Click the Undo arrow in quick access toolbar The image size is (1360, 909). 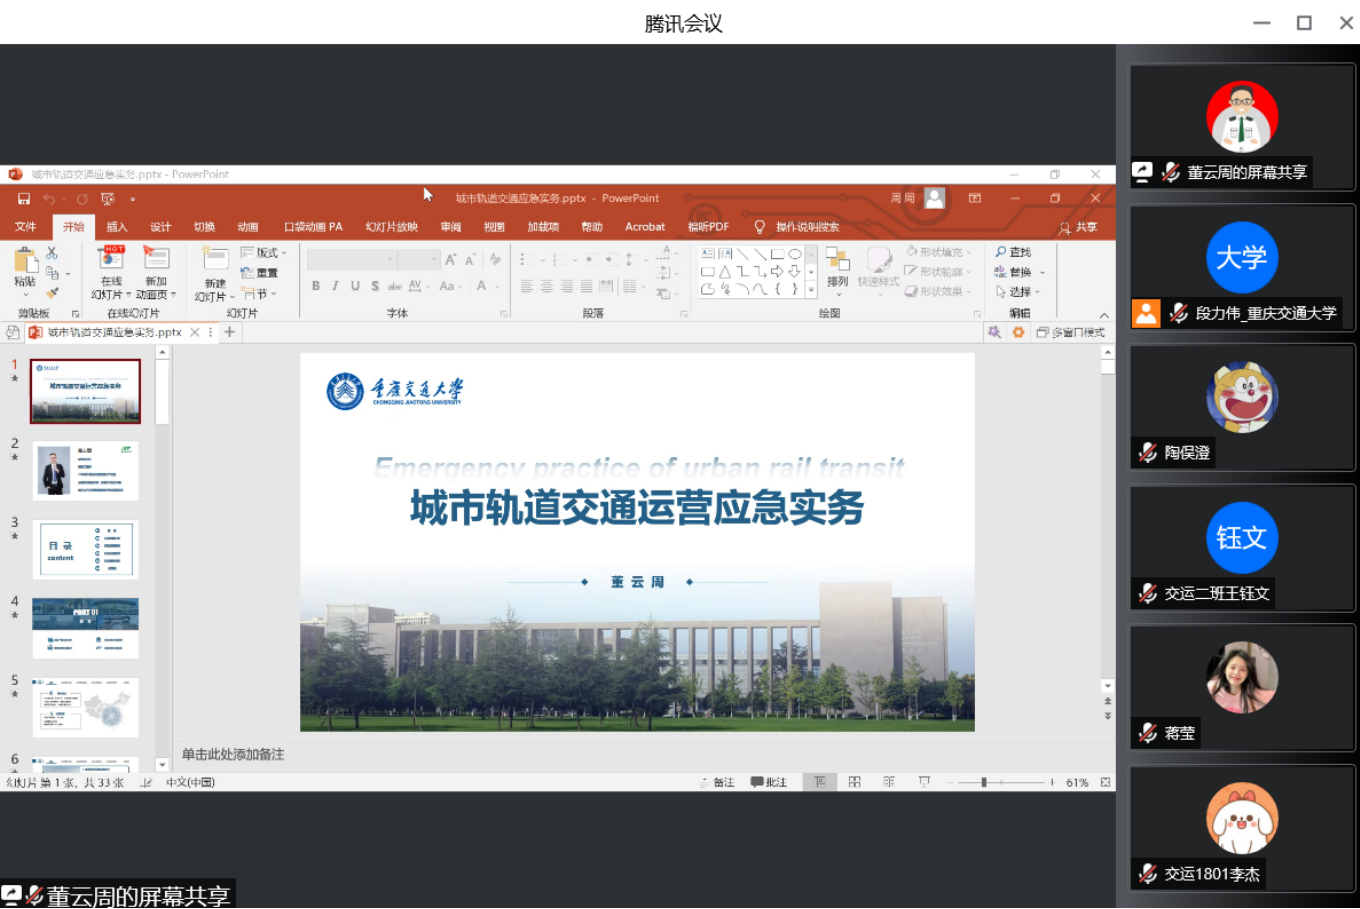[x=48, y=199]
